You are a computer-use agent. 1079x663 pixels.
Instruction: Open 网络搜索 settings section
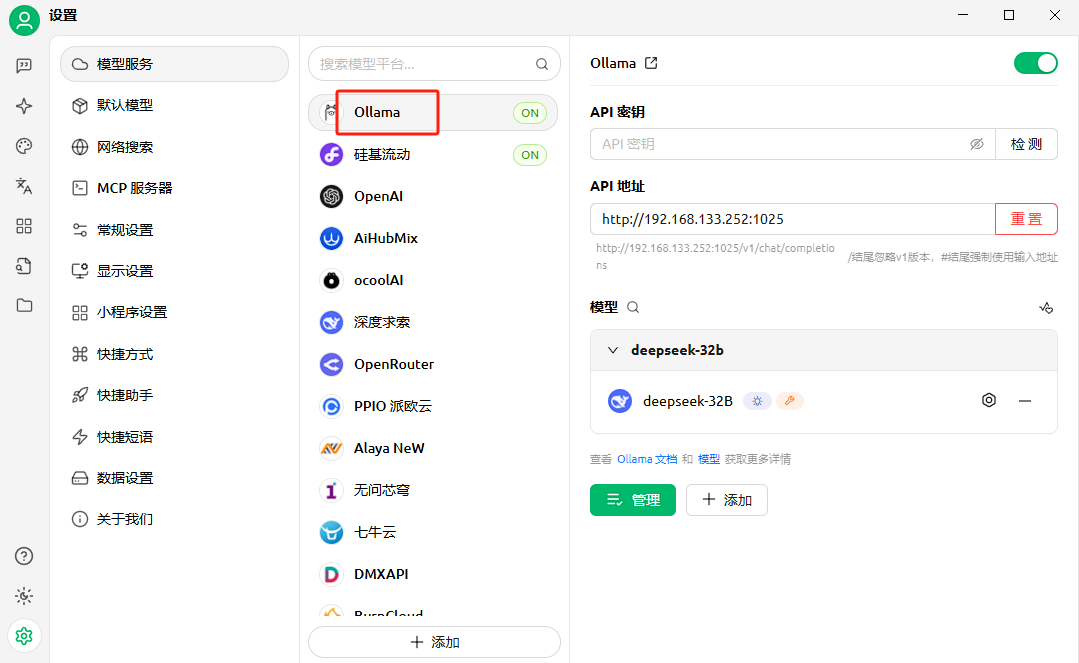(x=174, y=147)
